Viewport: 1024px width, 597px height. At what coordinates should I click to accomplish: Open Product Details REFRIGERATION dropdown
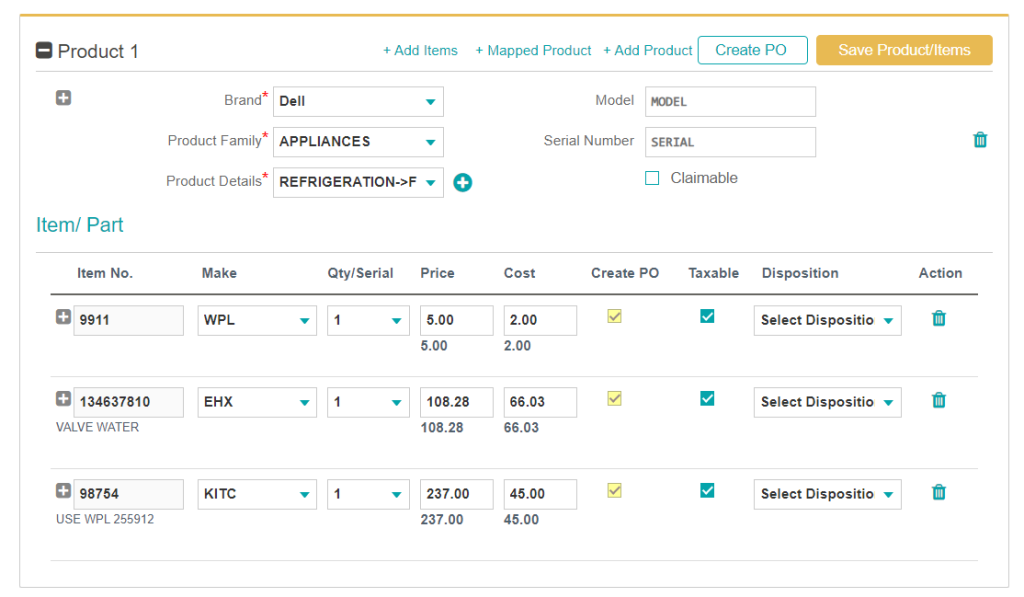click(x=359, y=182)
